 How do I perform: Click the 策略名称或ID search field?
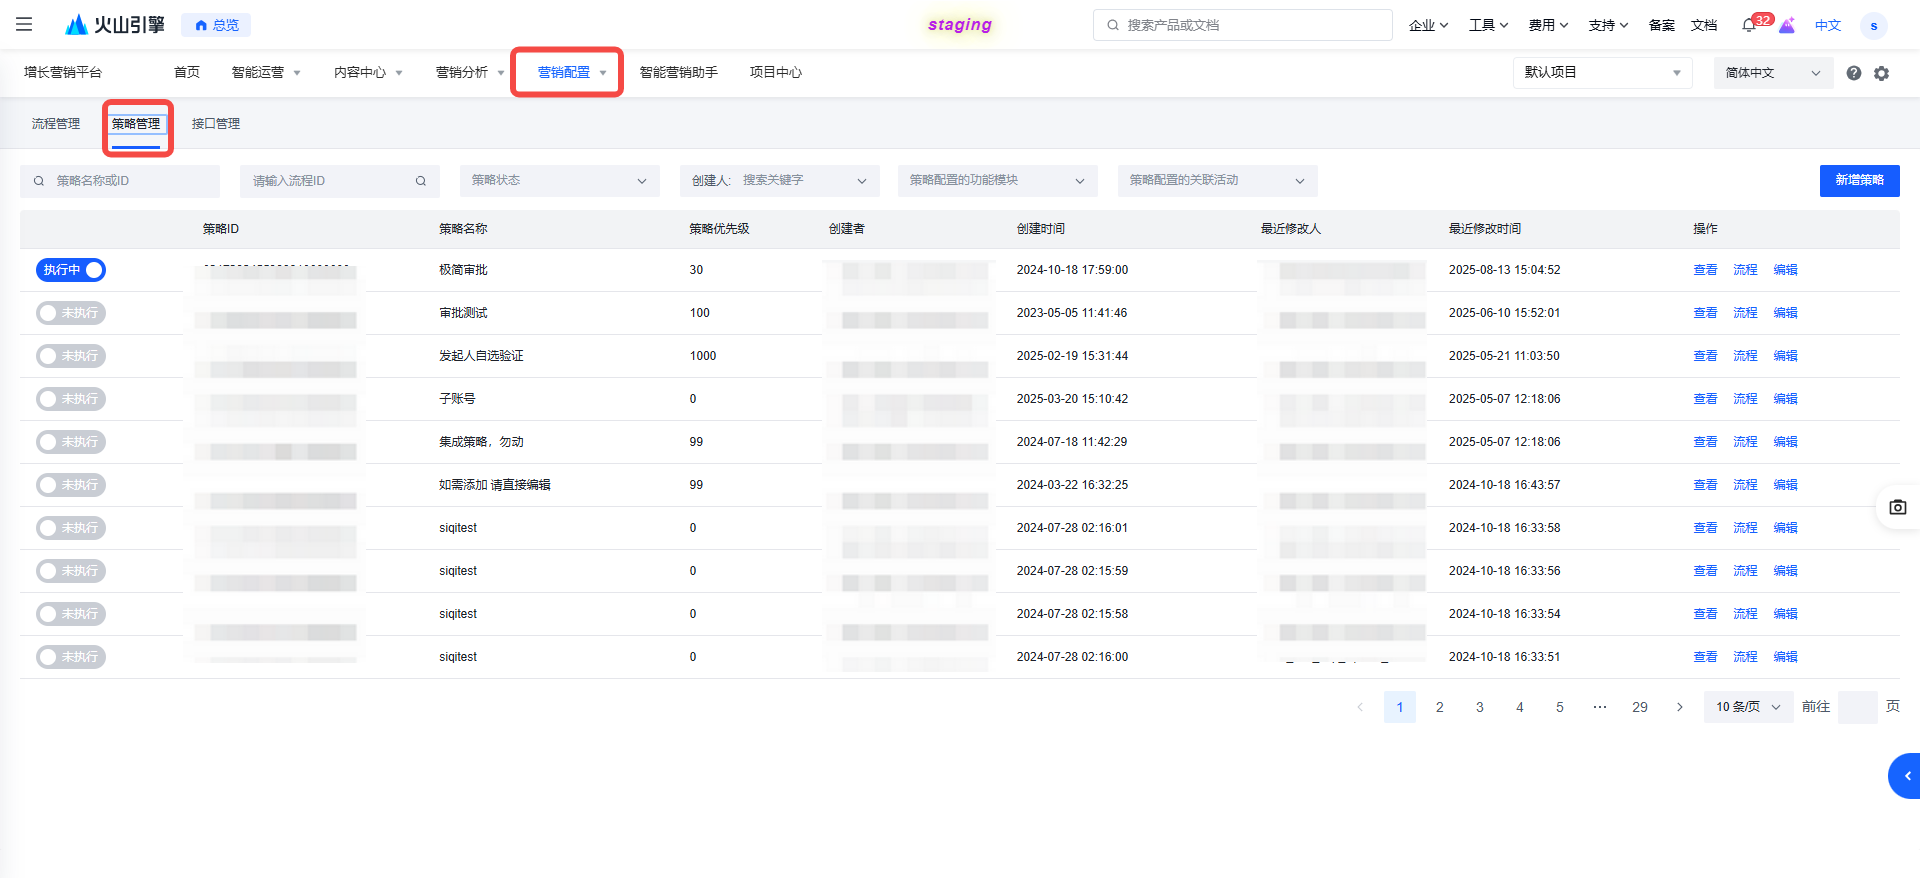pyautogui.click(x=130, y=181)
